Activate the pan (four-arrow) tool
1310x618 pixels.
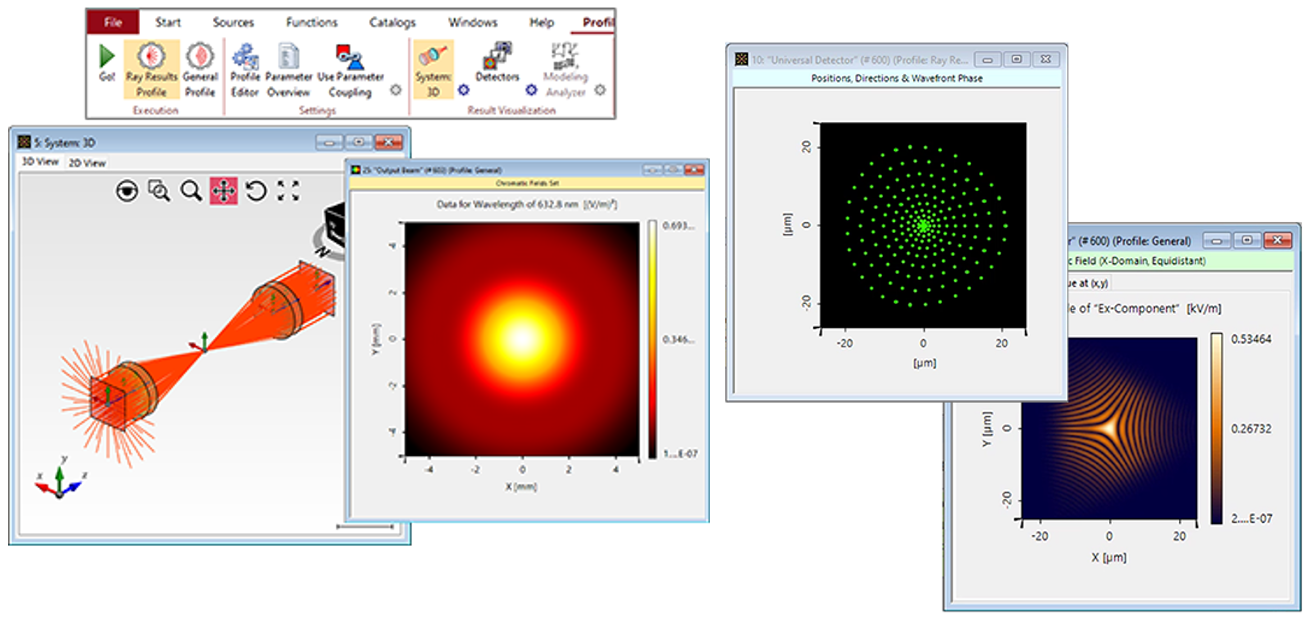(x=223, y=191)
